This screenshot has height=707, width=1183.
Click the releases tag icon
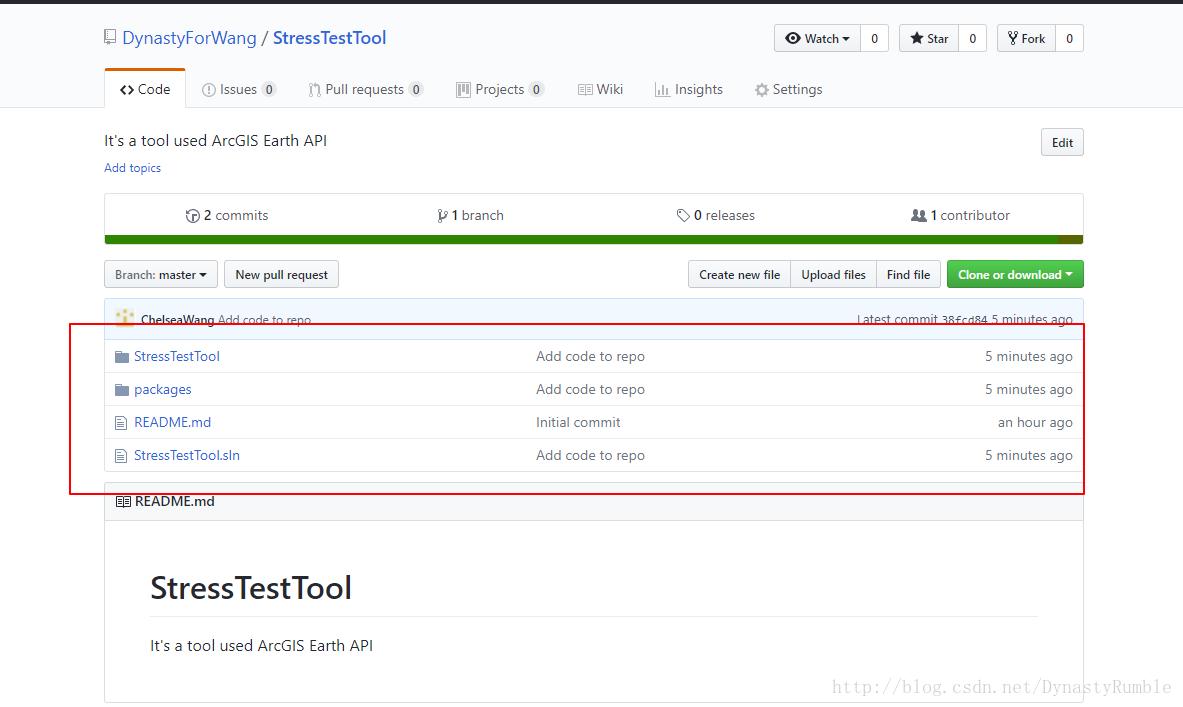(683, 216)
